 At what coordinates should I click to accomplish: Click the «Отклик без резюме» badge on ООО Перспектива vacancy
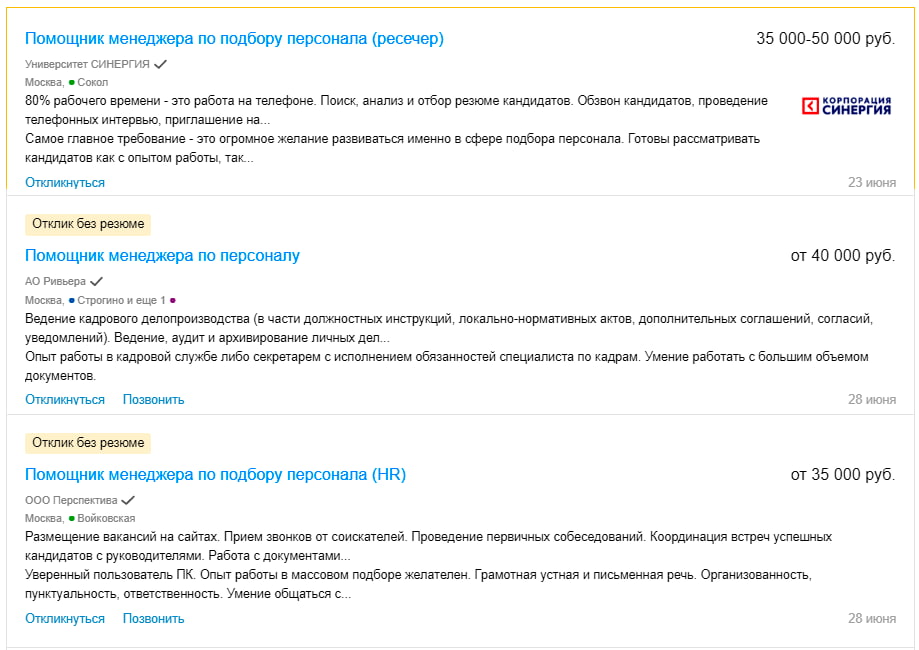point(87,442)
